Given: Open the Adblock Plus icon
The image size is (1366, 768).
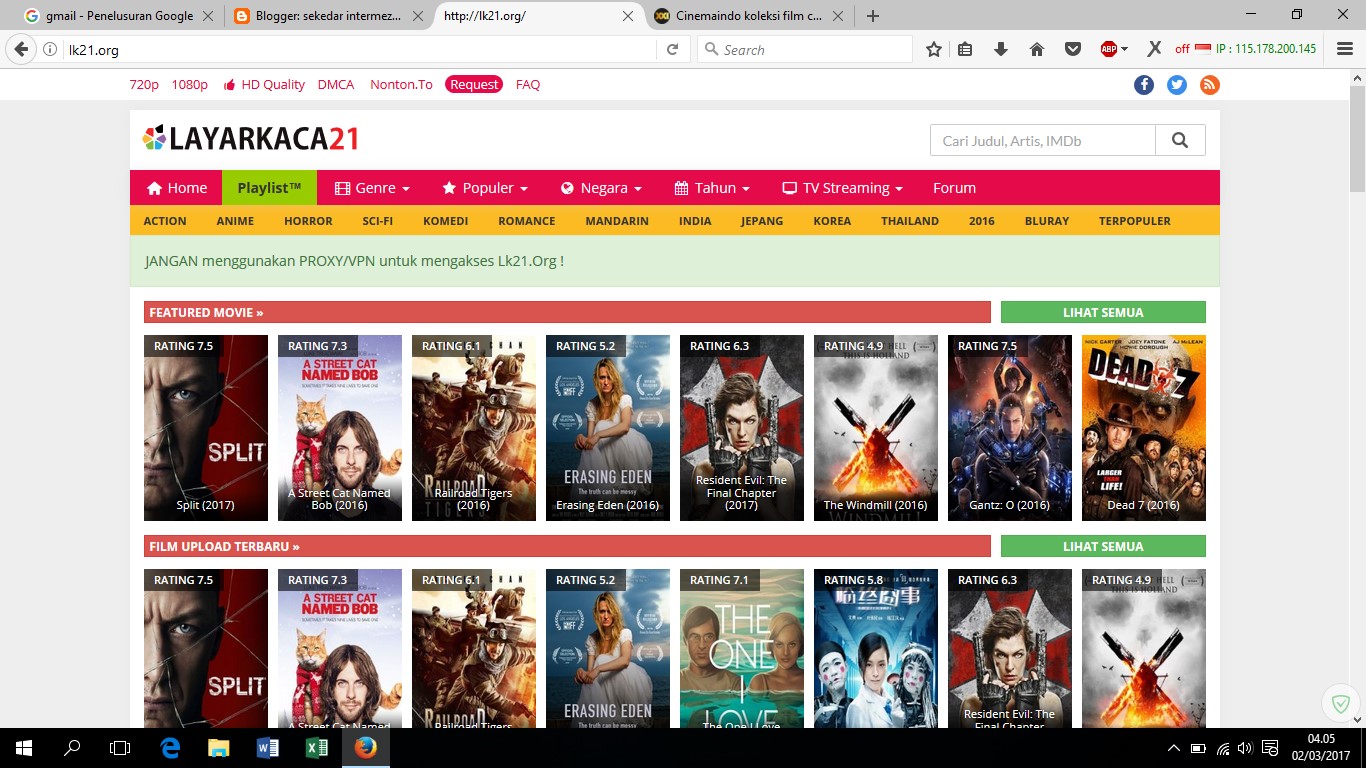Looking at the screenshot, I should tap(1108, 49).
